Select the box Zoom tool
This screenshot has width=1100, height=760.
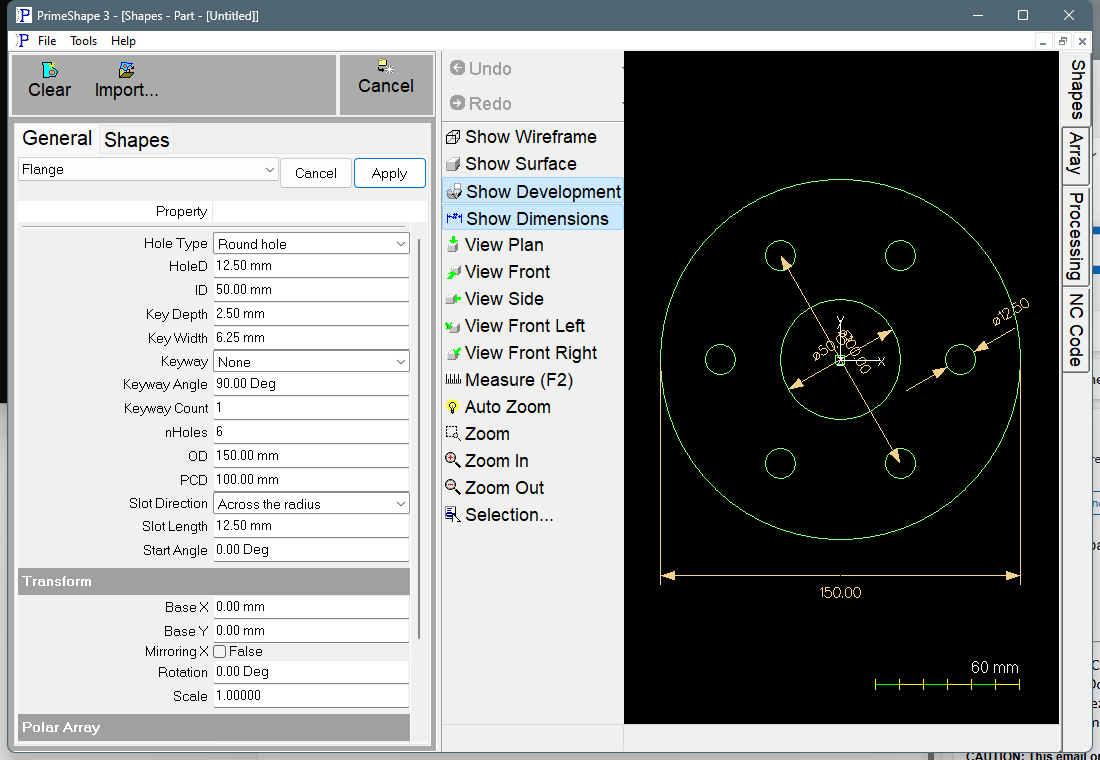tap(478, 434)
